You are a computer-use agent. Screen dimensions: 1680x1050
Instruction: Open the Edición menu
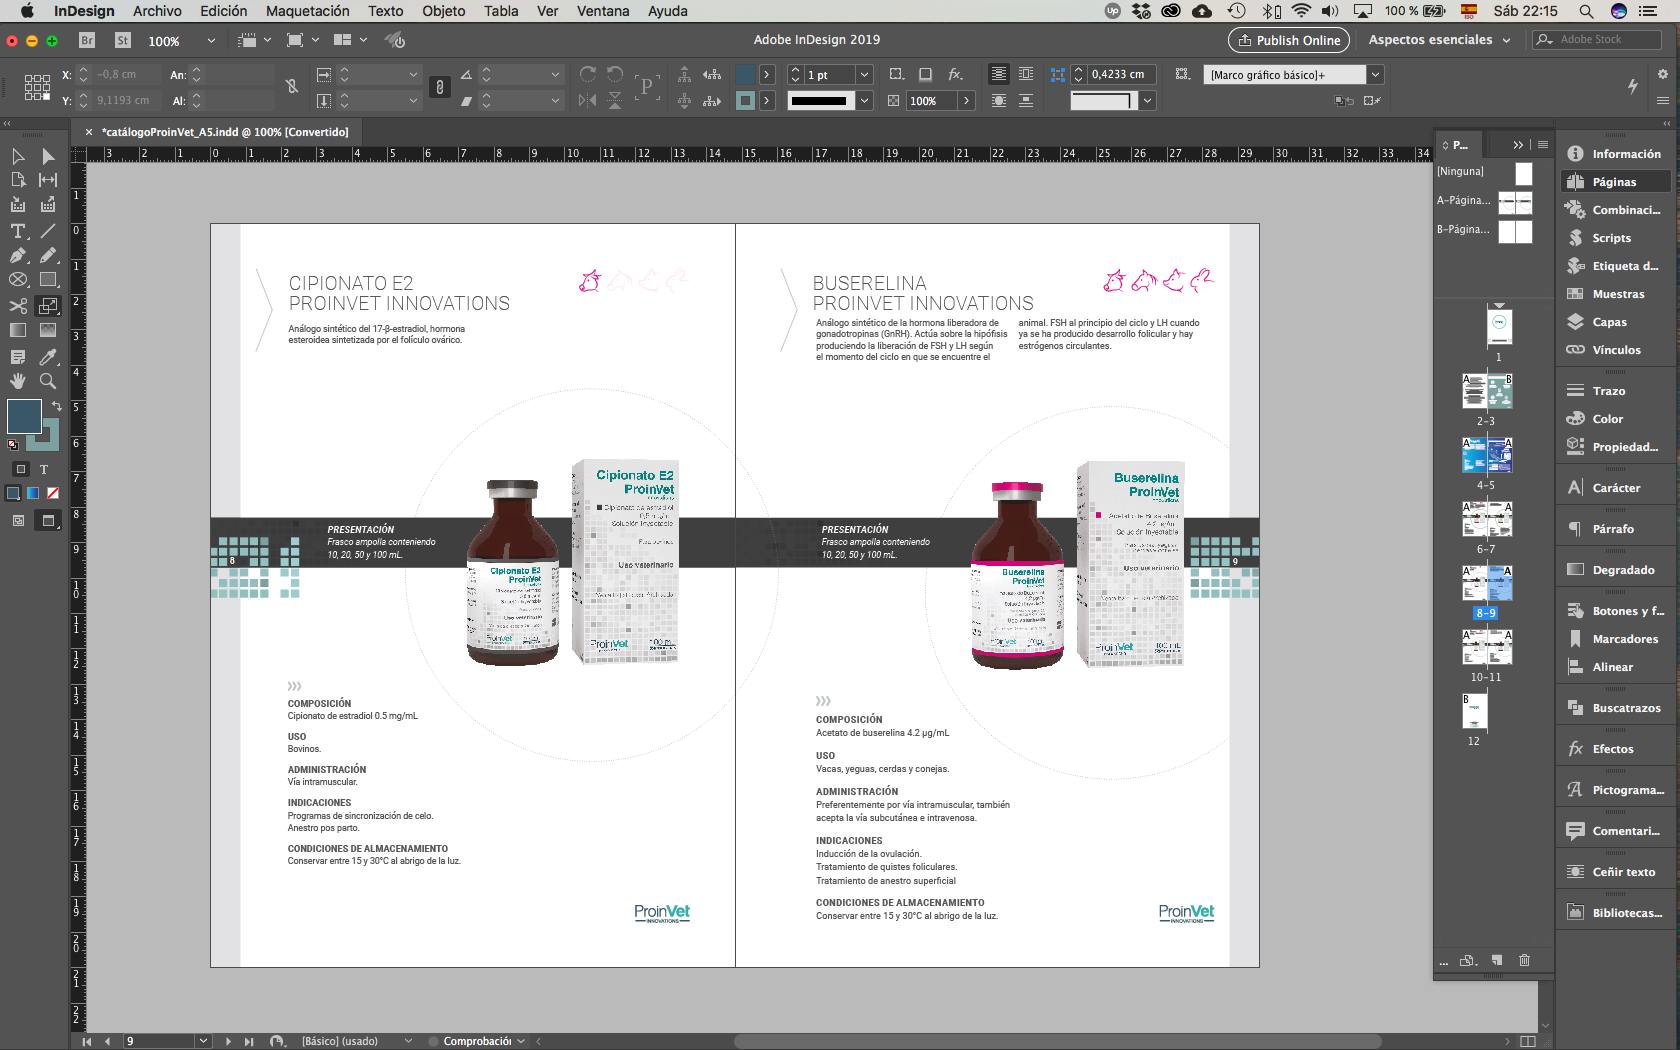223,11
